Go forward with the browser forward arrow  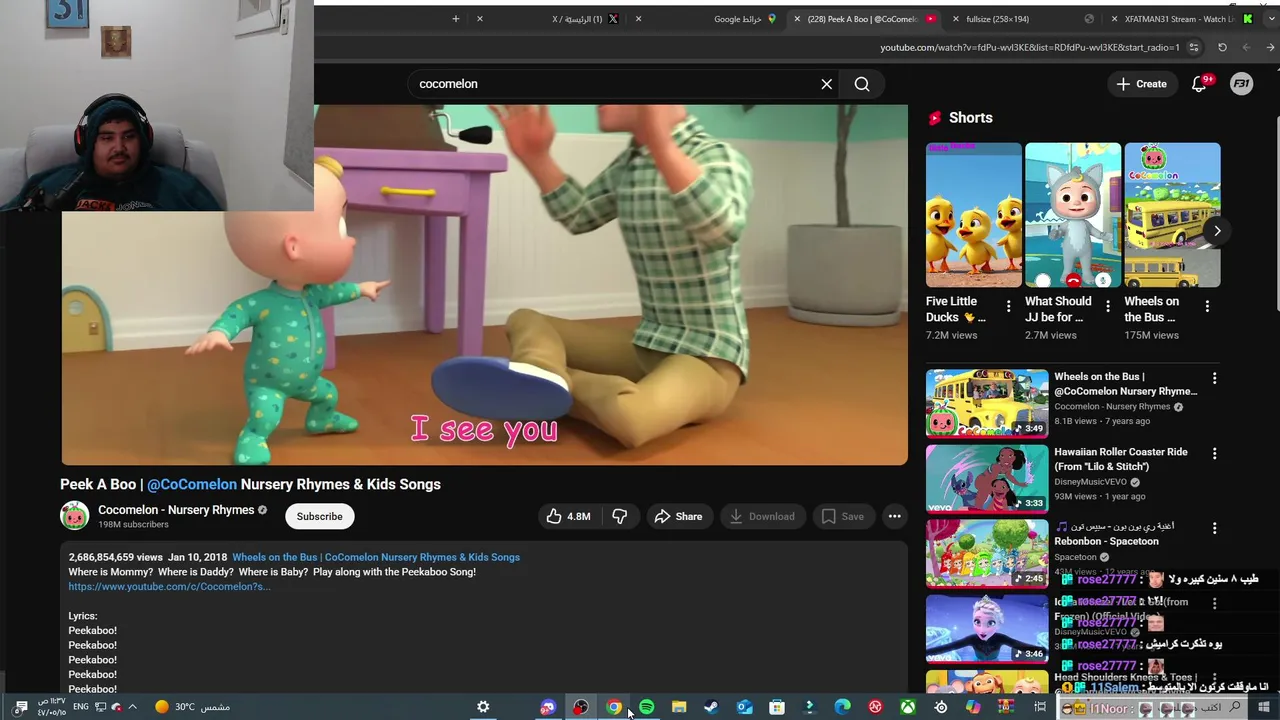tap(1246, 47)
